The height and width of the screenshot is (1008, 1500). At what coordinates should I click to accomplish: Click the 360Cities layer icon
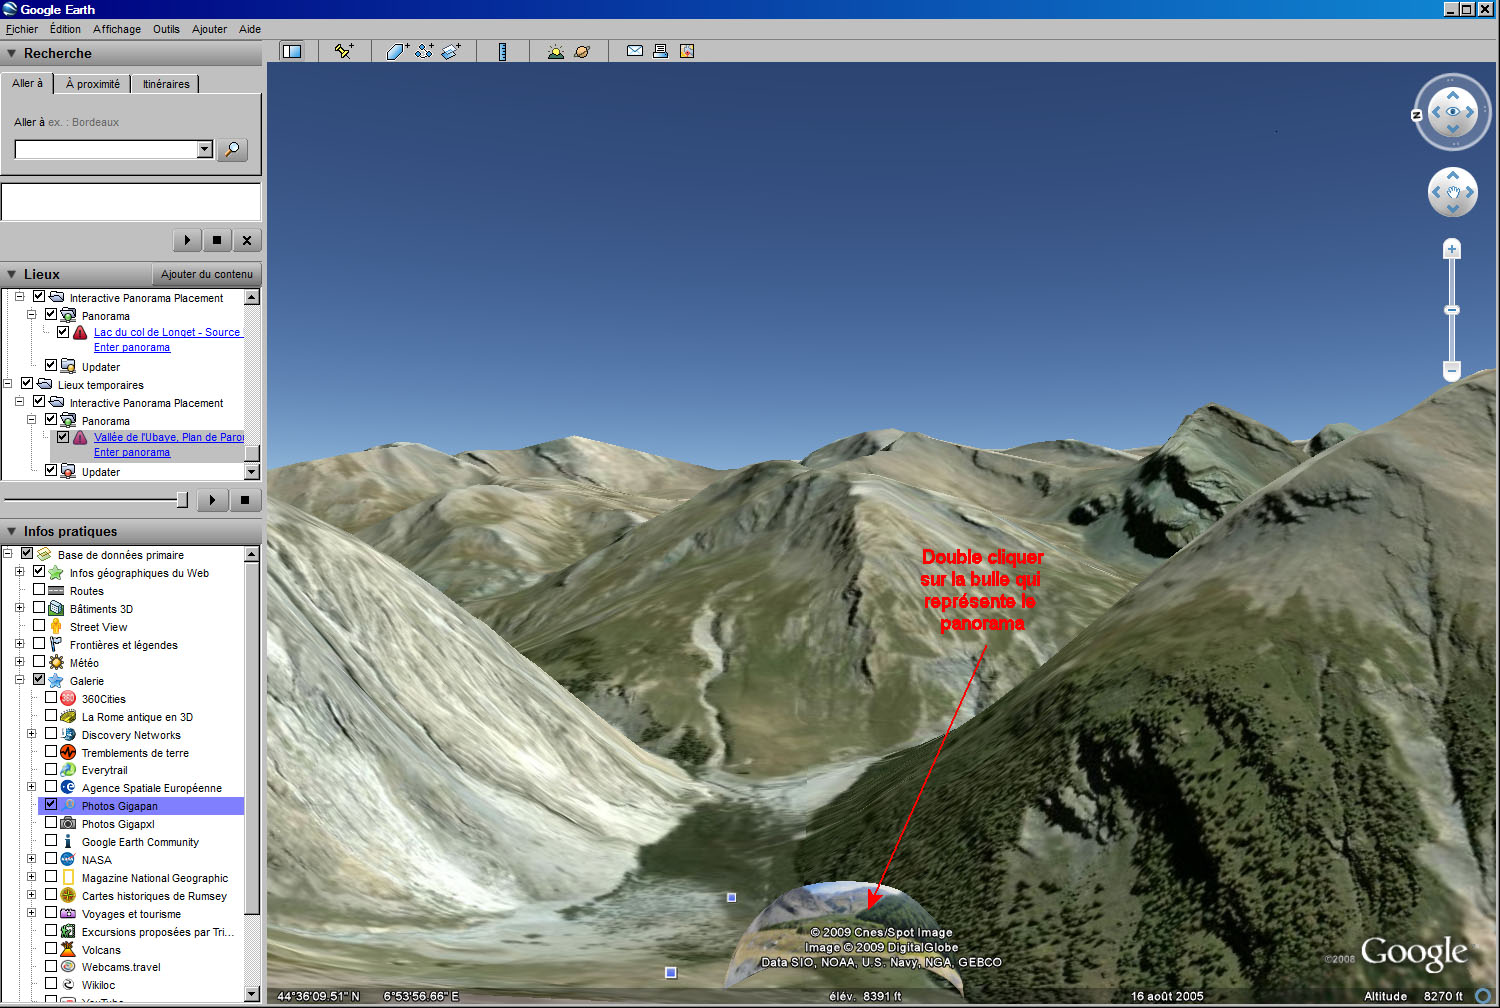coord(68,698)
